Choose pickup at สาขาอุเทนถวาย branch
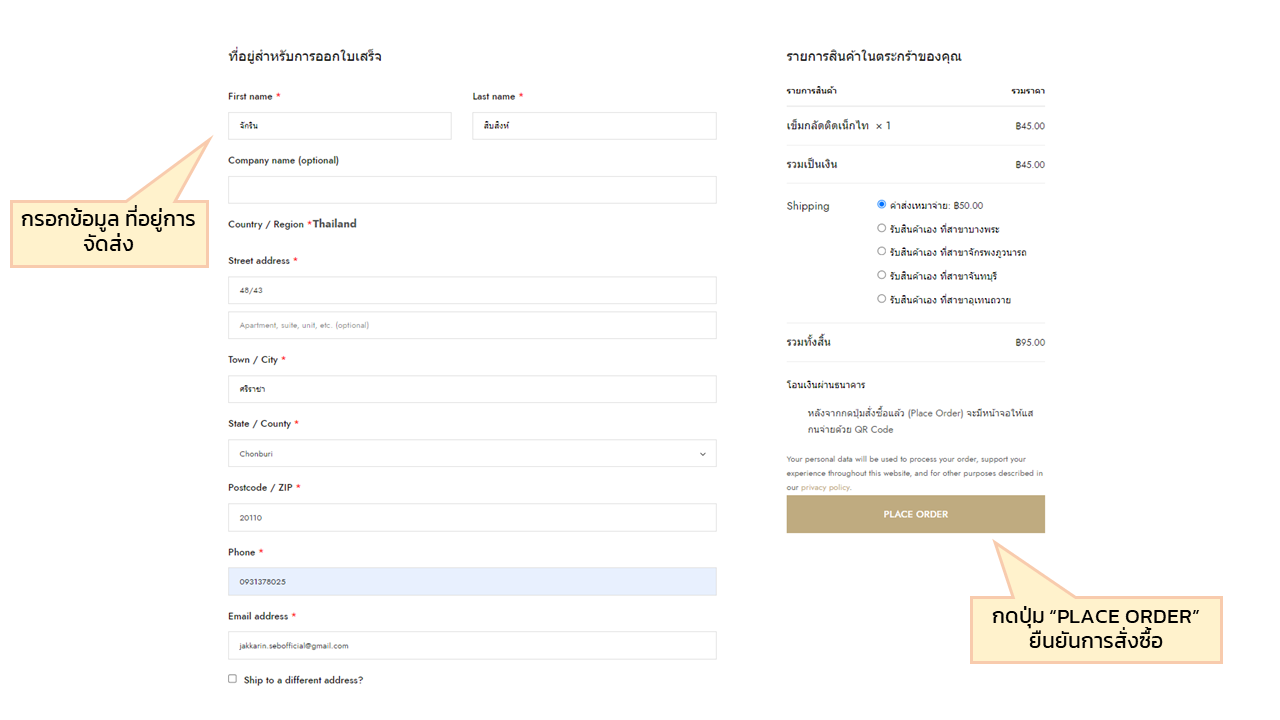Image resolution: width=1280 pixels, height=720 pixels. click(x=881, y=298)
